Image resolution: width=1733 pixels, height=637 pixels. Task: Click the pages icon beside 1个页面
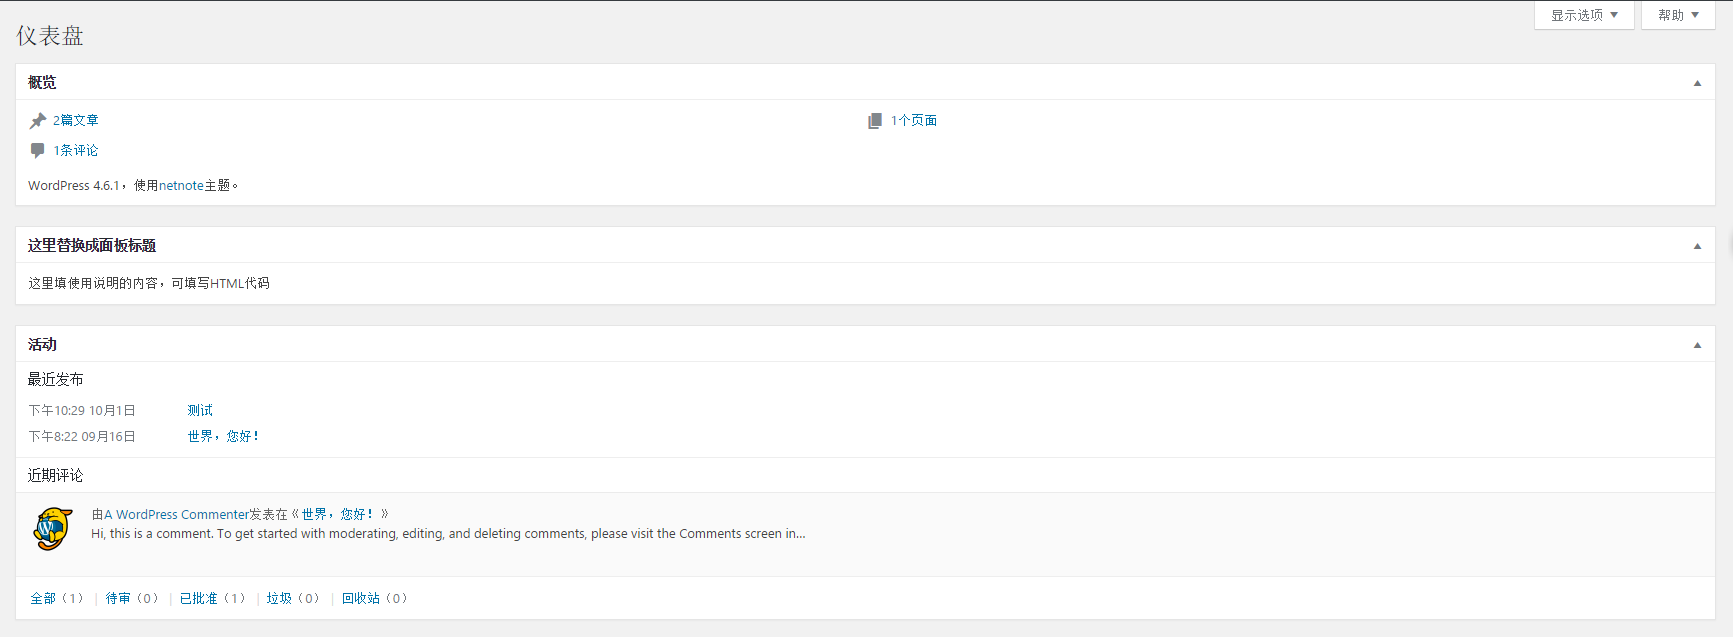(x=875, y=120)
